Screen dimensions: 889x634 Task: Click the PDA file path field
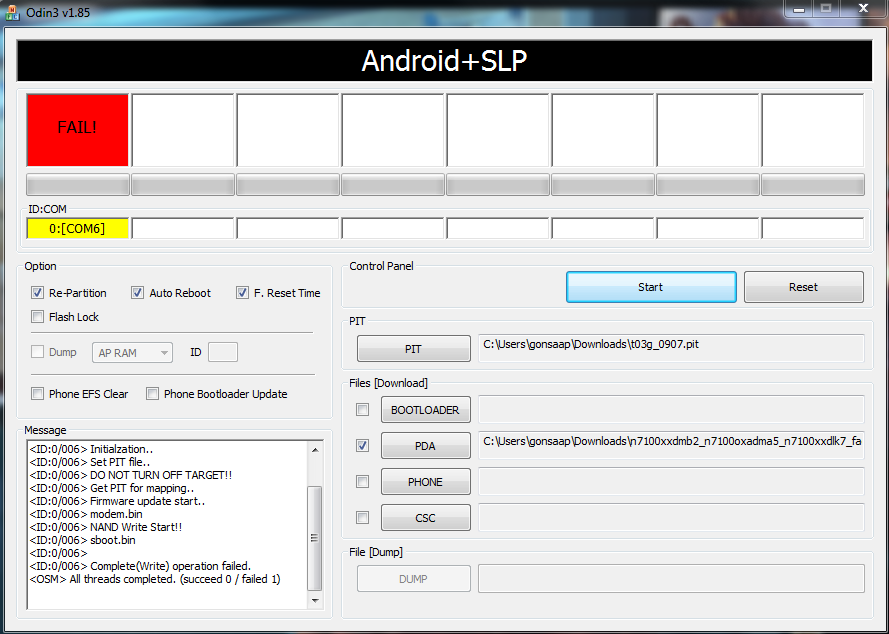click(x=671, y=445)
